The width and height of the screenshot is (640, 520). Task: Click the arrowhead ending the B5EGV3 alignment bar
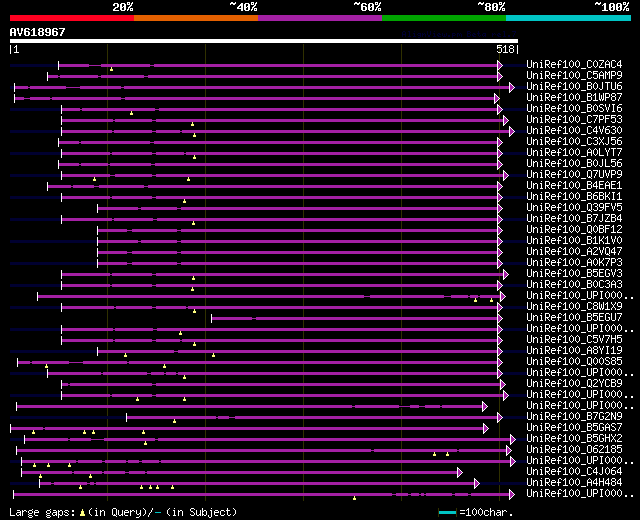point(506,275)
